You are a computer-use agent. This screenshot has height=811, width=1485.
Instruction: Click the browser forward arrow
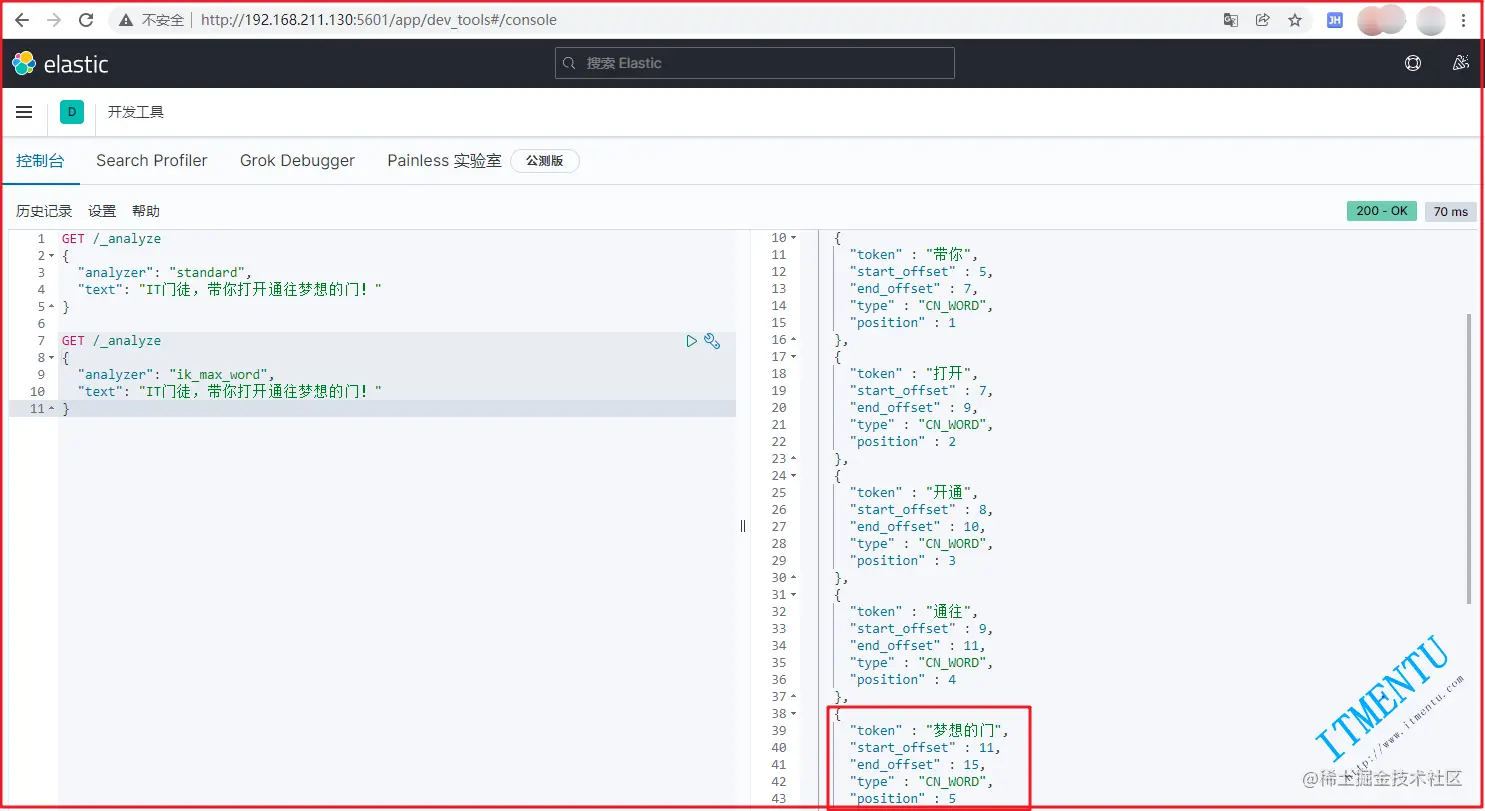click(54, 20)
